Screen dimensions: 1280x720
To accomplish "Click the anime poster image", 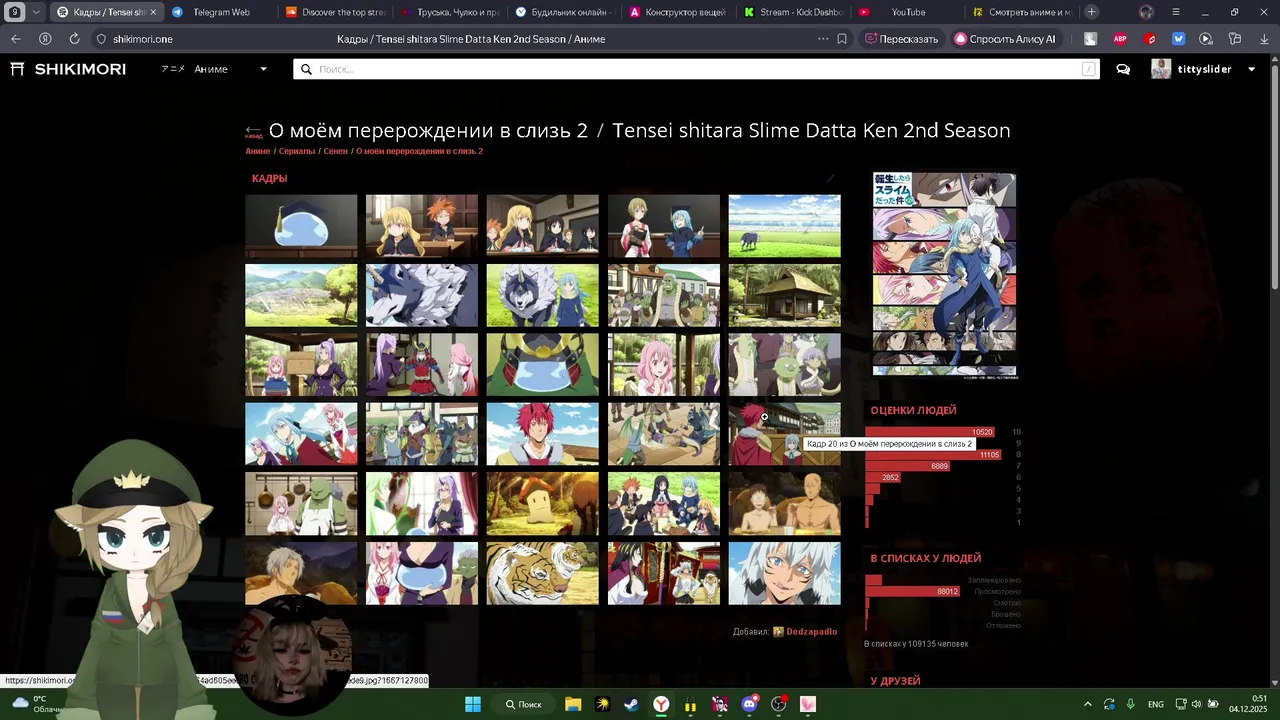I will [x=944, y=275].
